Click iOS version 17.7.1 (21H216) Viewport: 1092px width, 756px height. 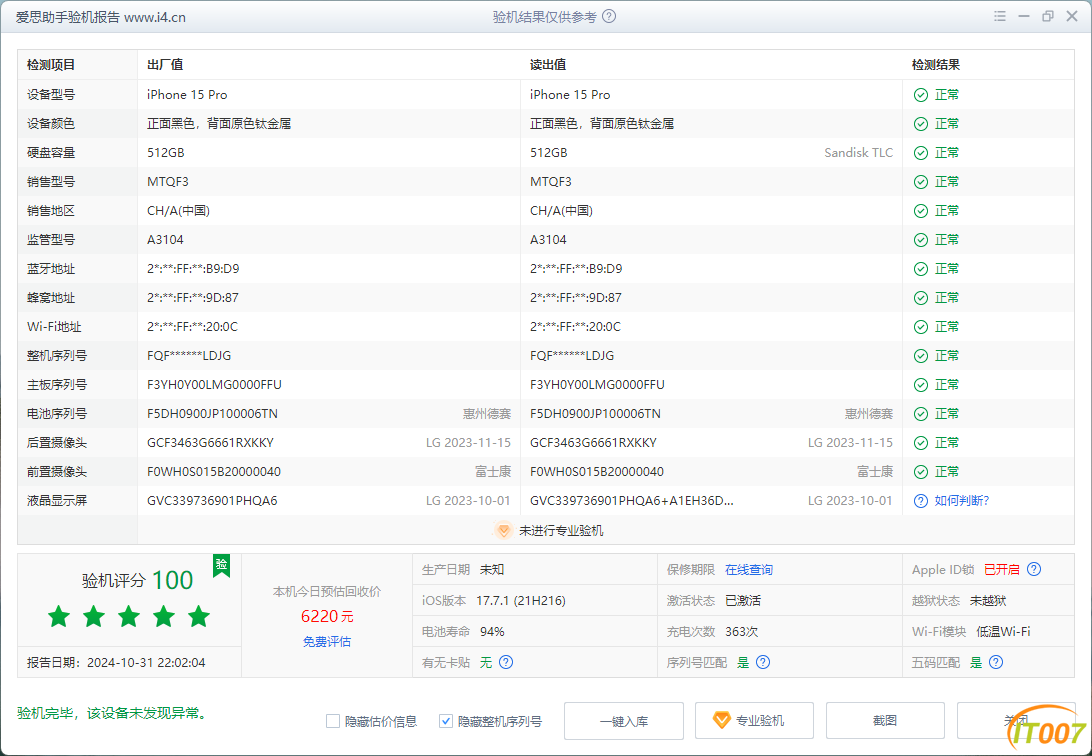point(521,601)
